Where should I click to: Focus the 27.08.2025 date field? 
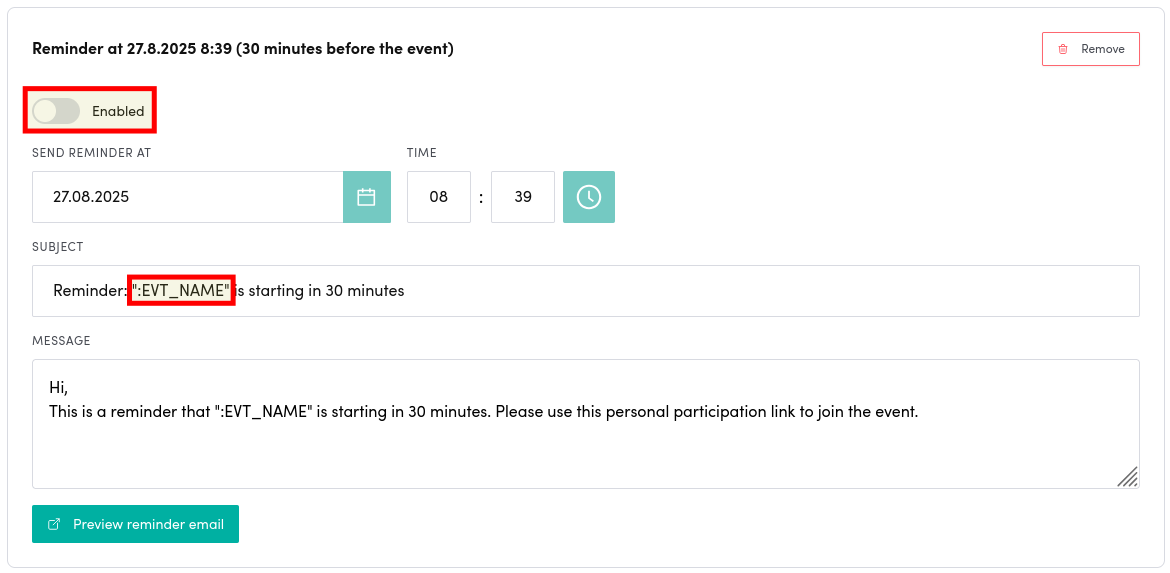(188, 197)
